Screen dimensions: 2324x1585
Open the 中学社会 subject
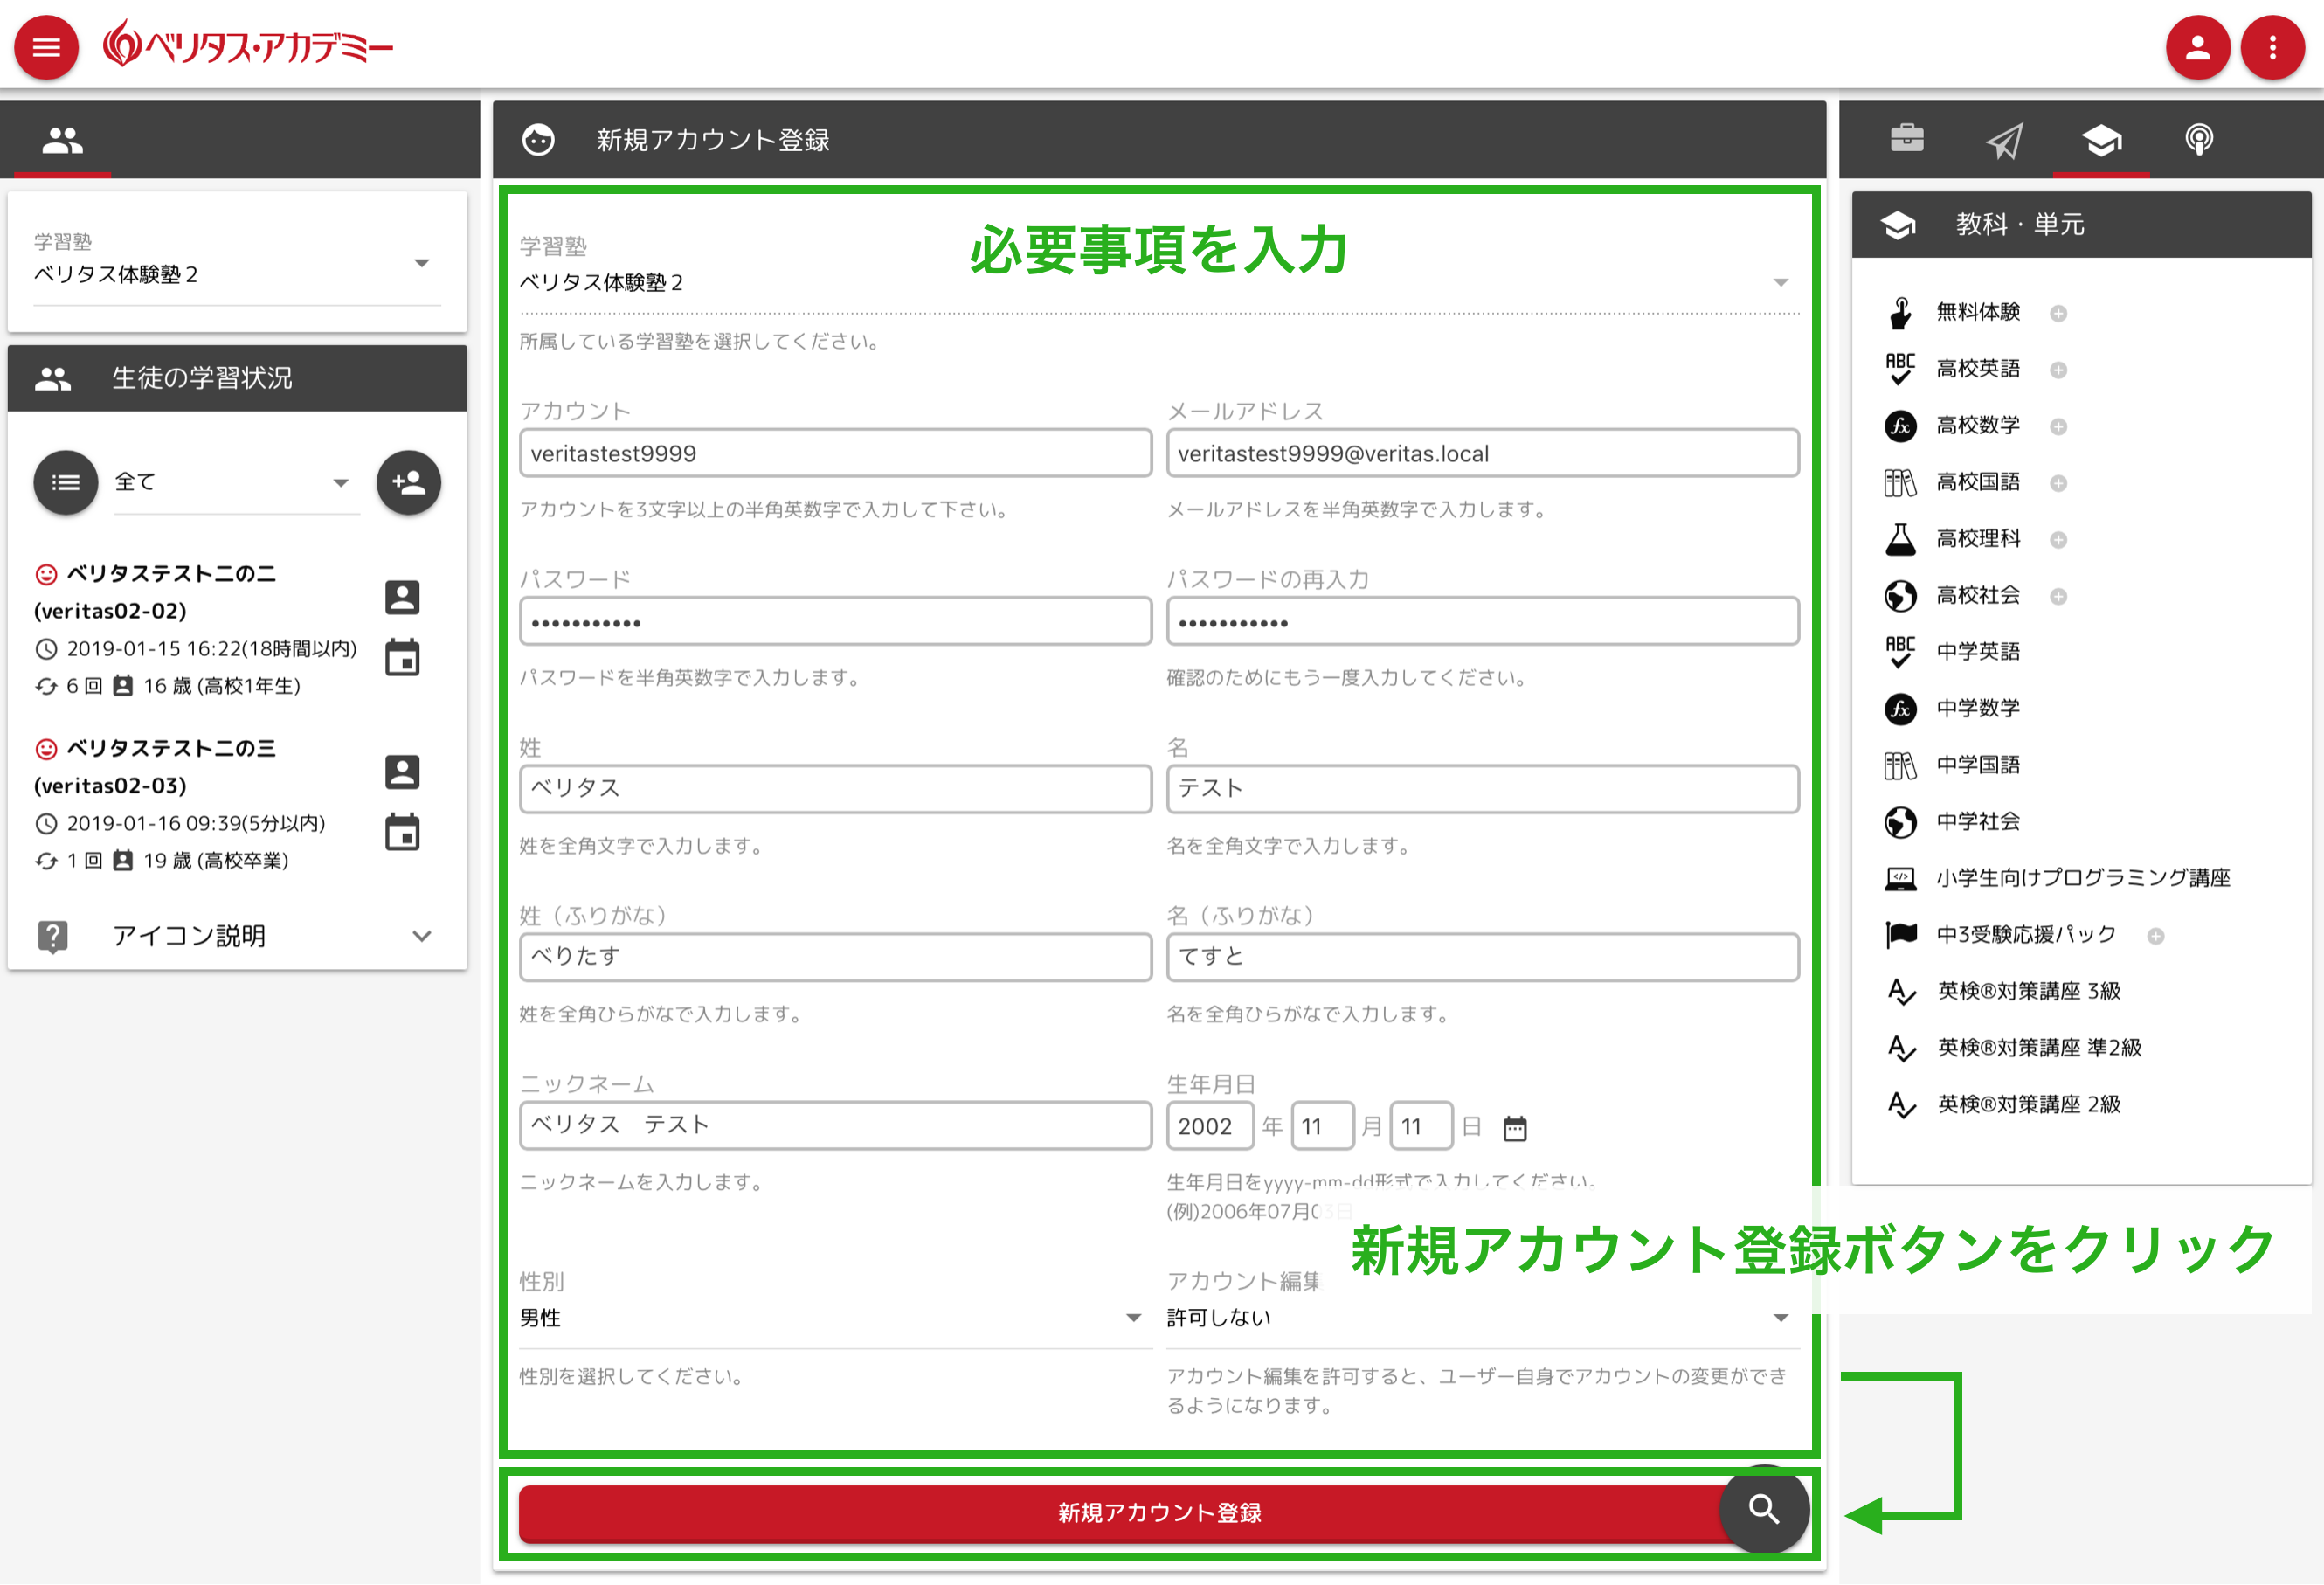1977,822
